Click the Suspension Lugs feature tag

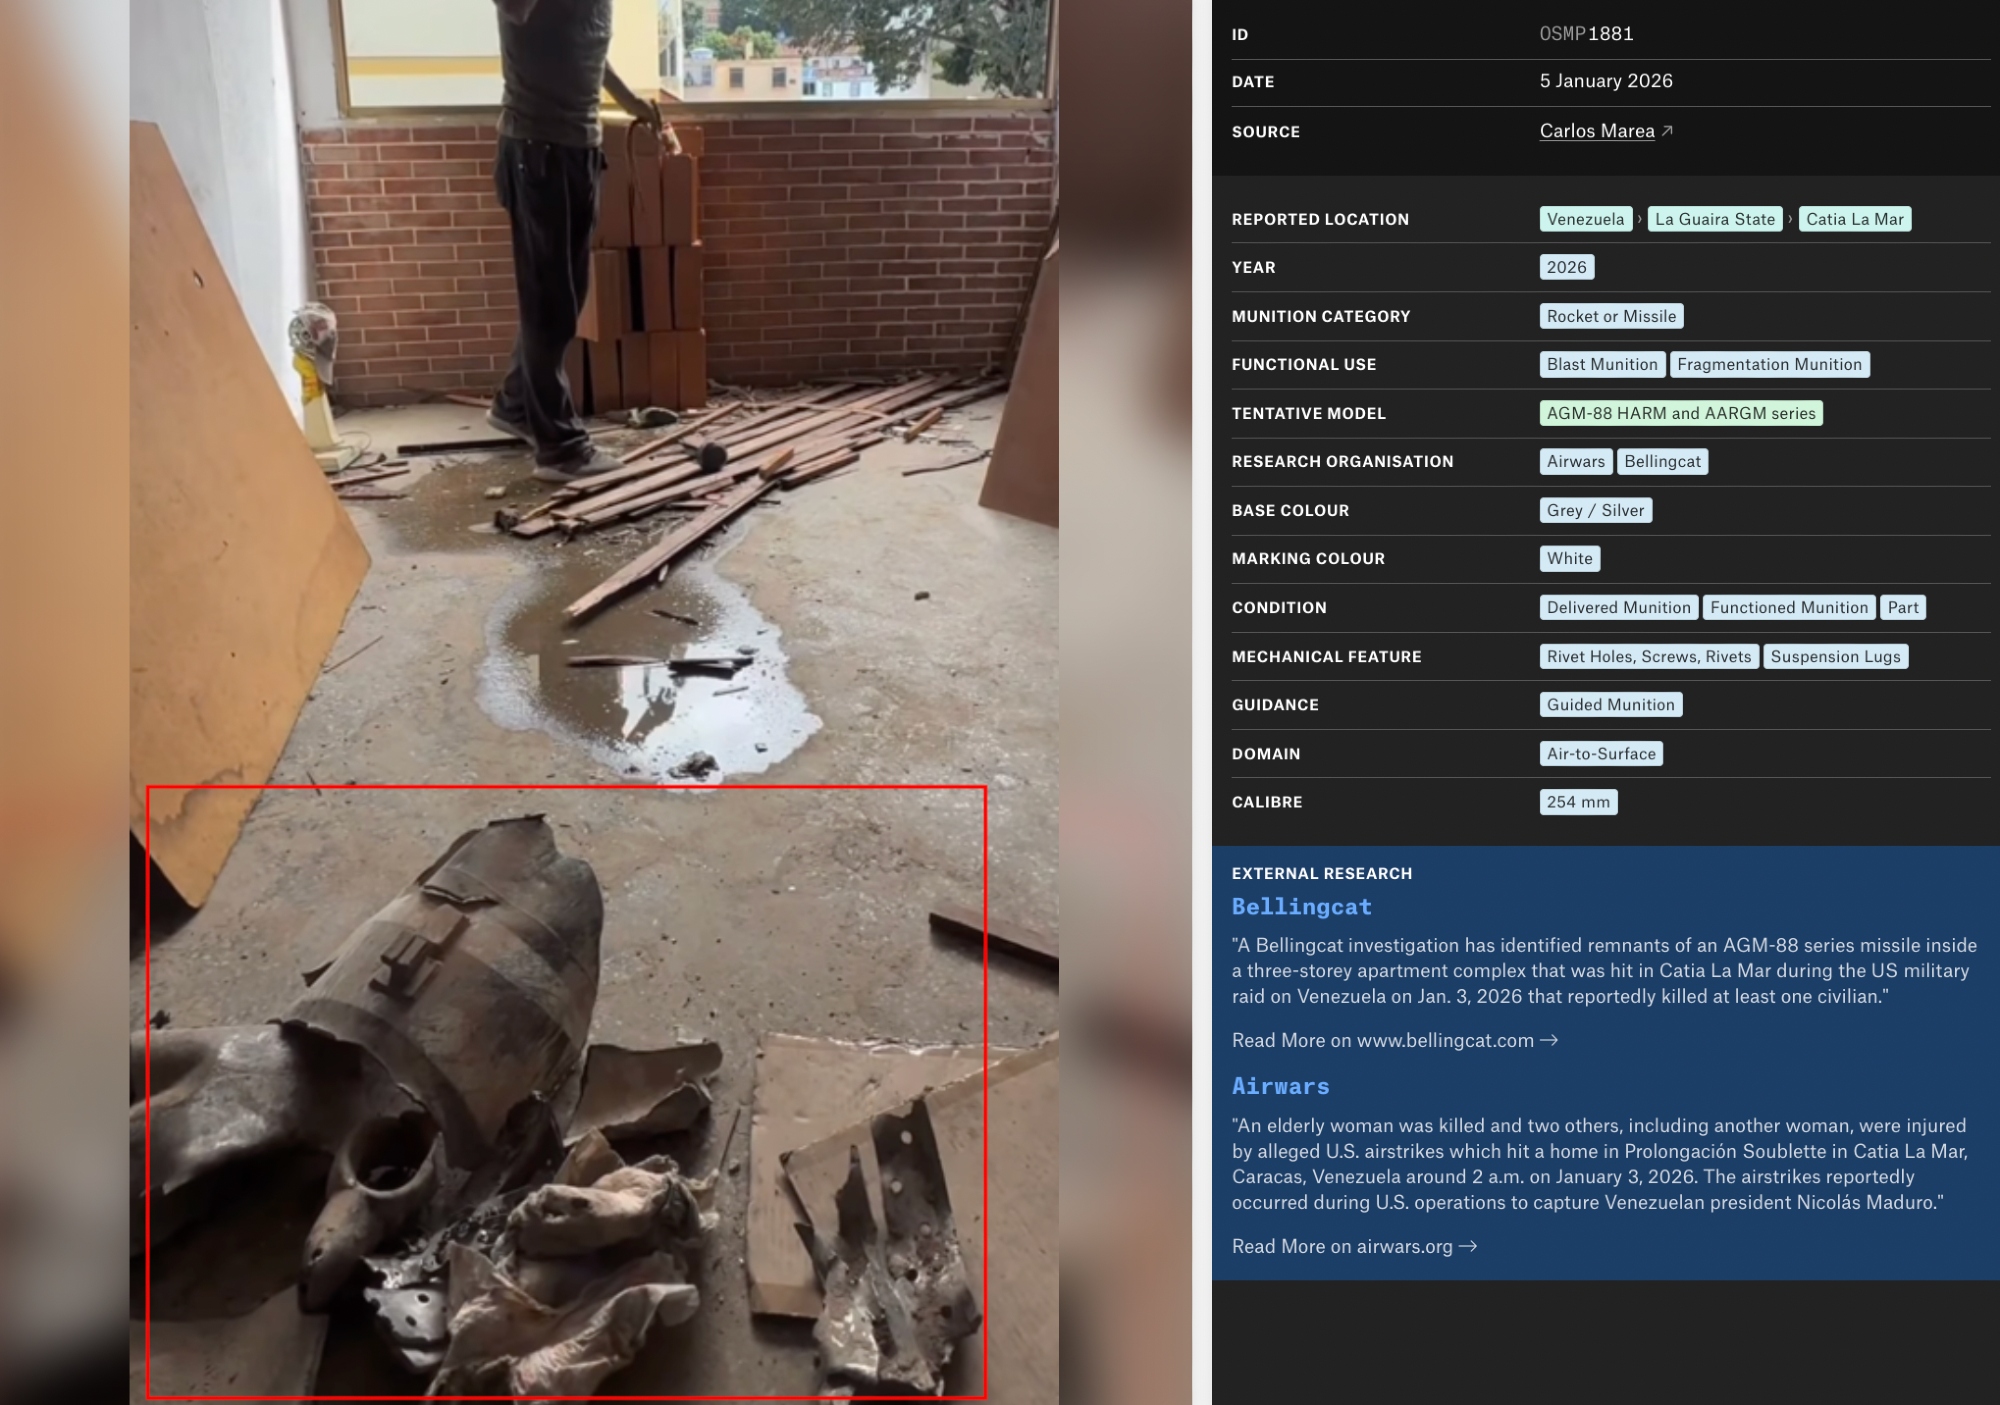1834,656
